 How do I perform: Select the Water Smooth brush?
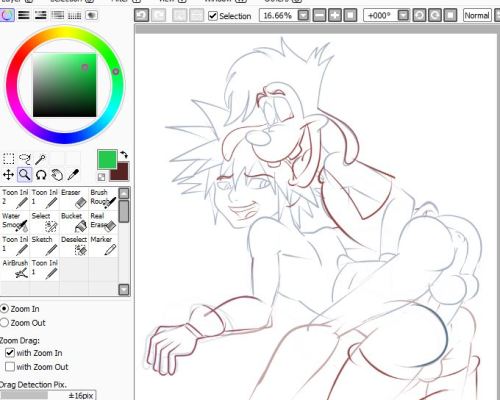[x=15, y=222]
